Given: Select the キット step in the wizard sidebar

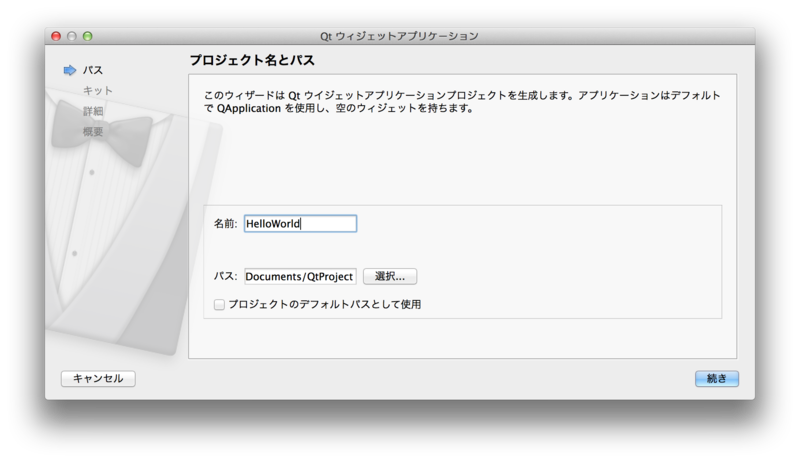Looking at the screenshot, I should pos(97,91).
